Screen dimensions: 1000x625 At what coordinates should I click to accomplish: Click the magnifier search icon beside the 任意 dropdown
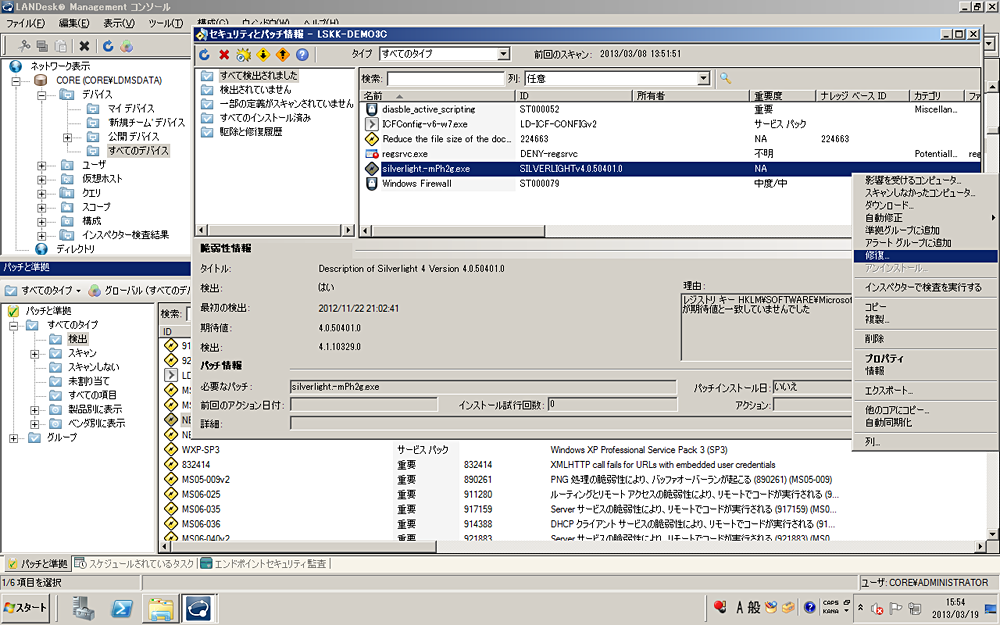(x=725, y=78)
